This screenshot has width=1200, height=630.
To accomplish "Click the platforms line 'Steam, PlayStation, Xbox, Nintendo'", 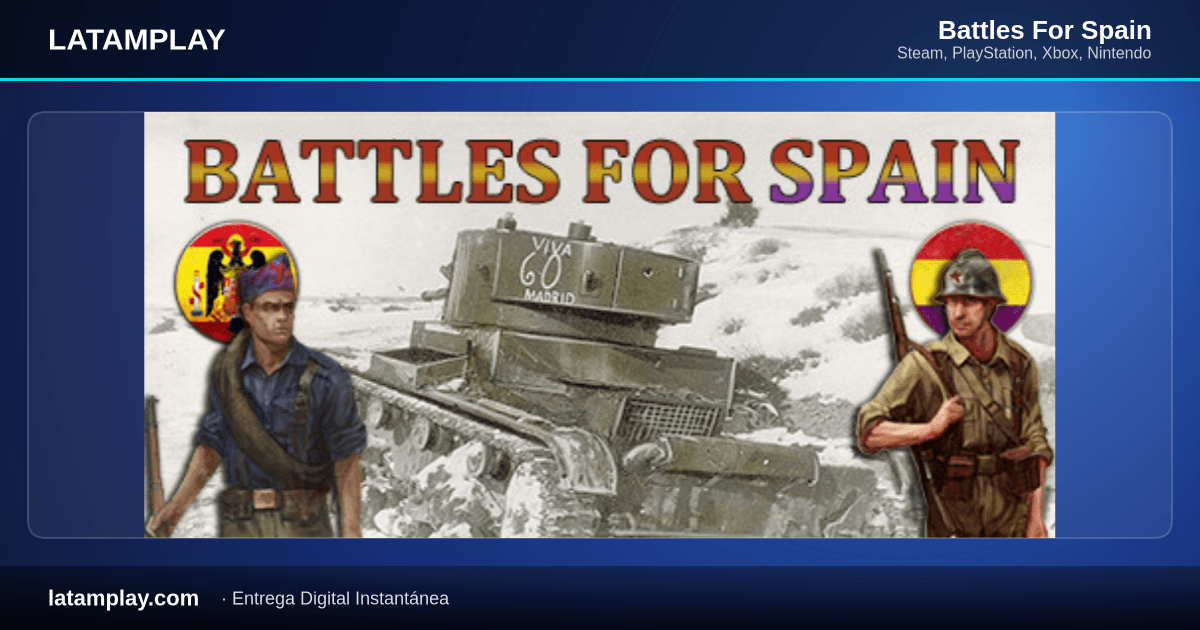I will [1024, 53].
